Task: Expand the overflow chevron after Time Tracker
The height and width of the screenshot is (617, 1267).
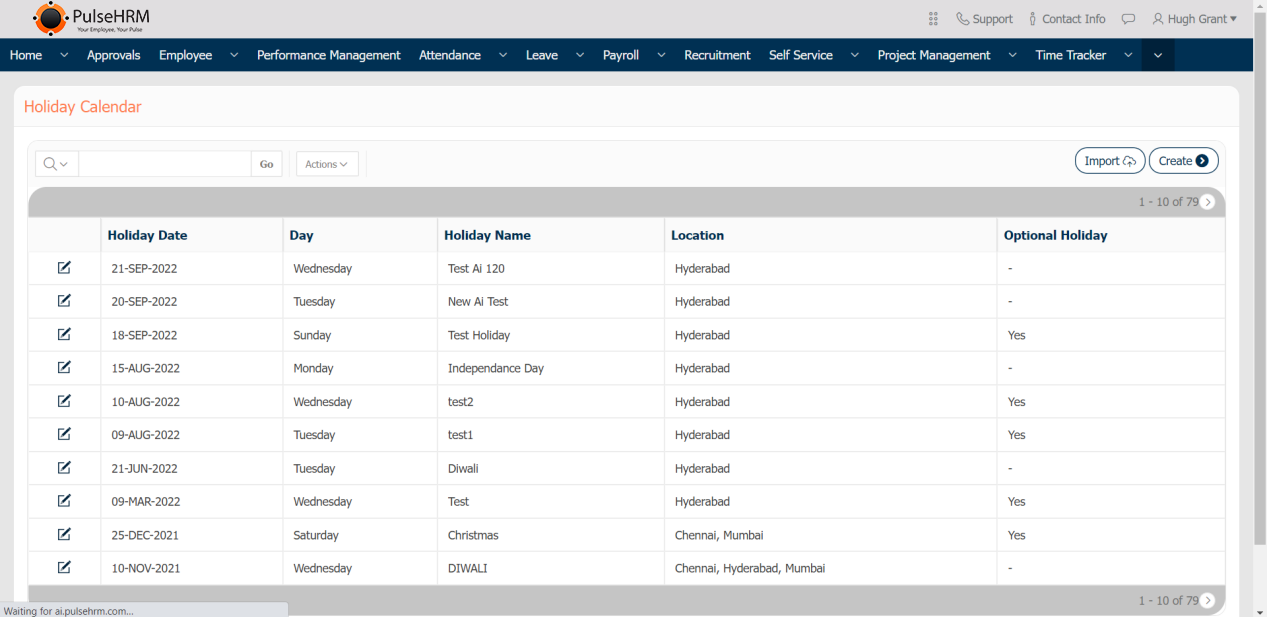Action: [x=1158, y=55]
